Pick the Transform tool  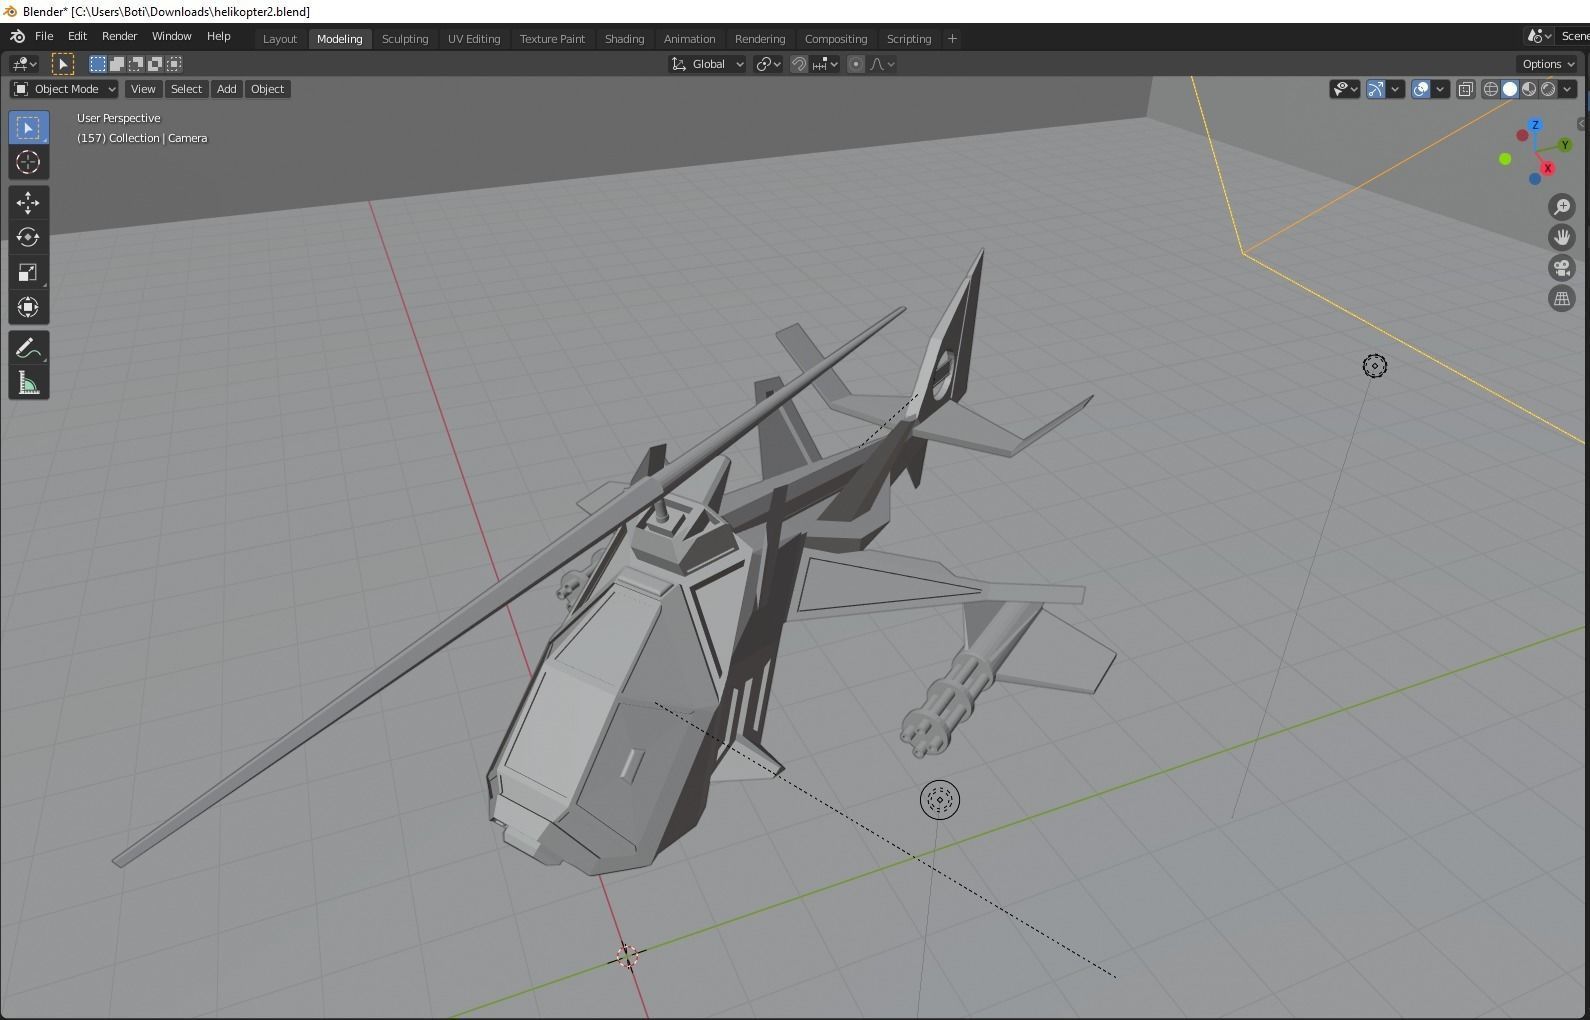(x=28, y=307)
